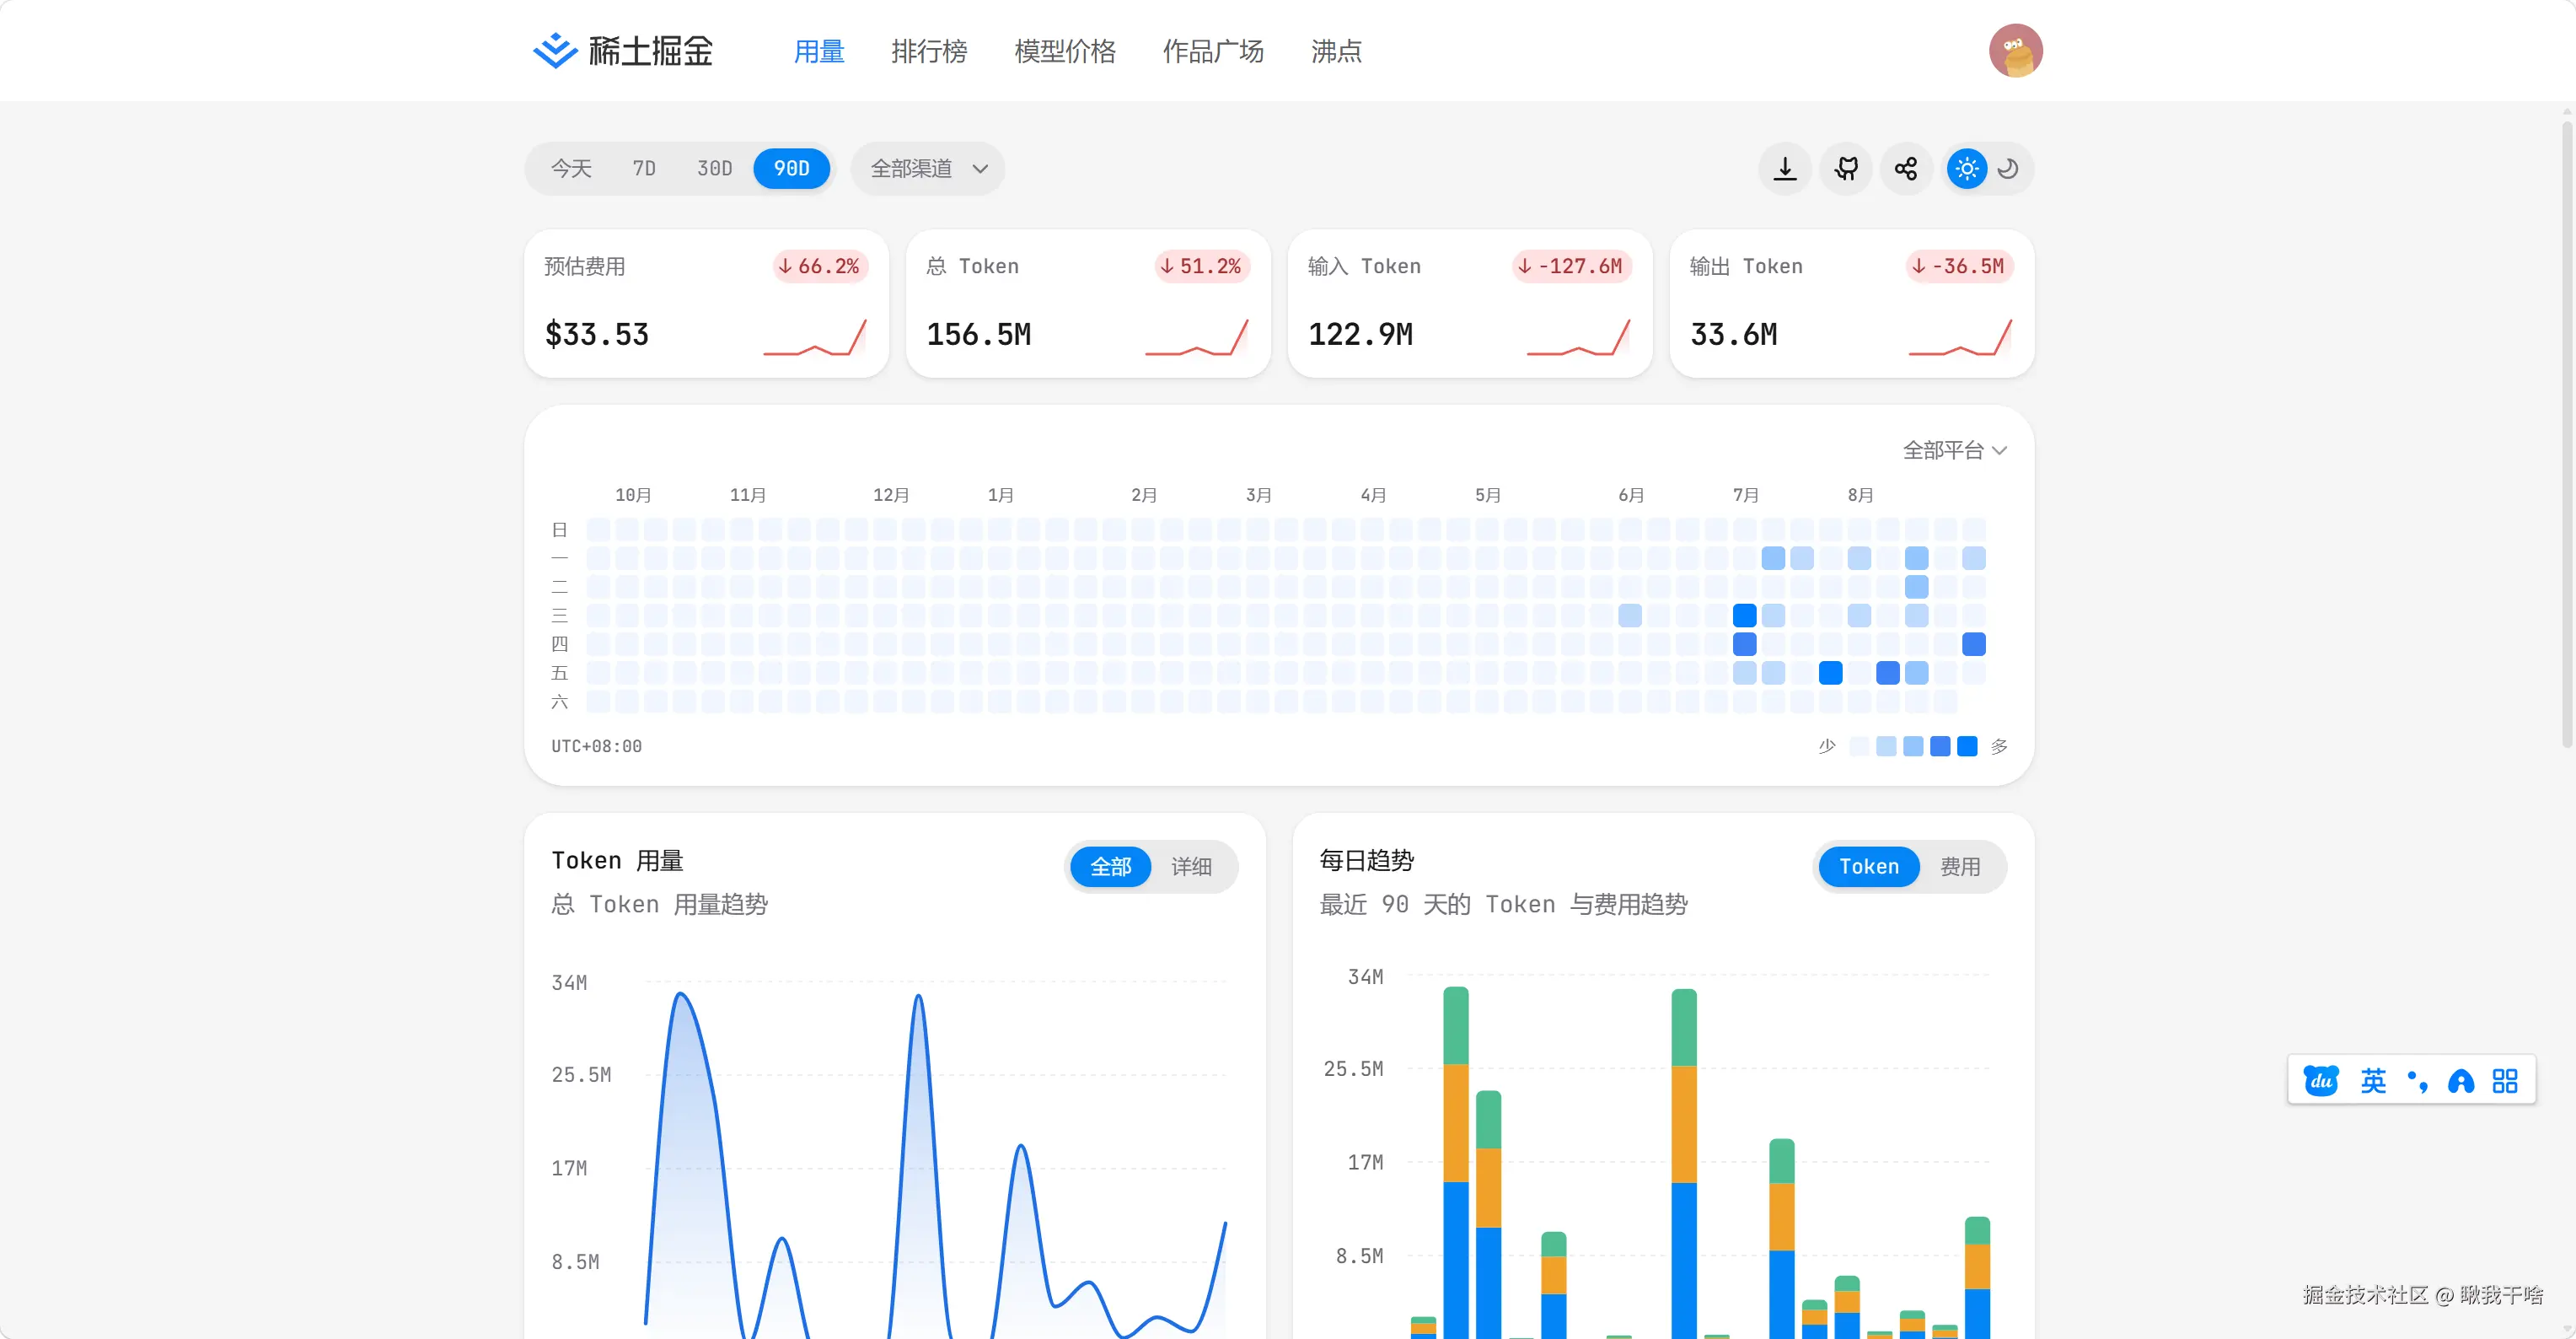Click the middle legend color swatch
Viewport: 2576px width, 1339px height.
(x=1913, y=746)
